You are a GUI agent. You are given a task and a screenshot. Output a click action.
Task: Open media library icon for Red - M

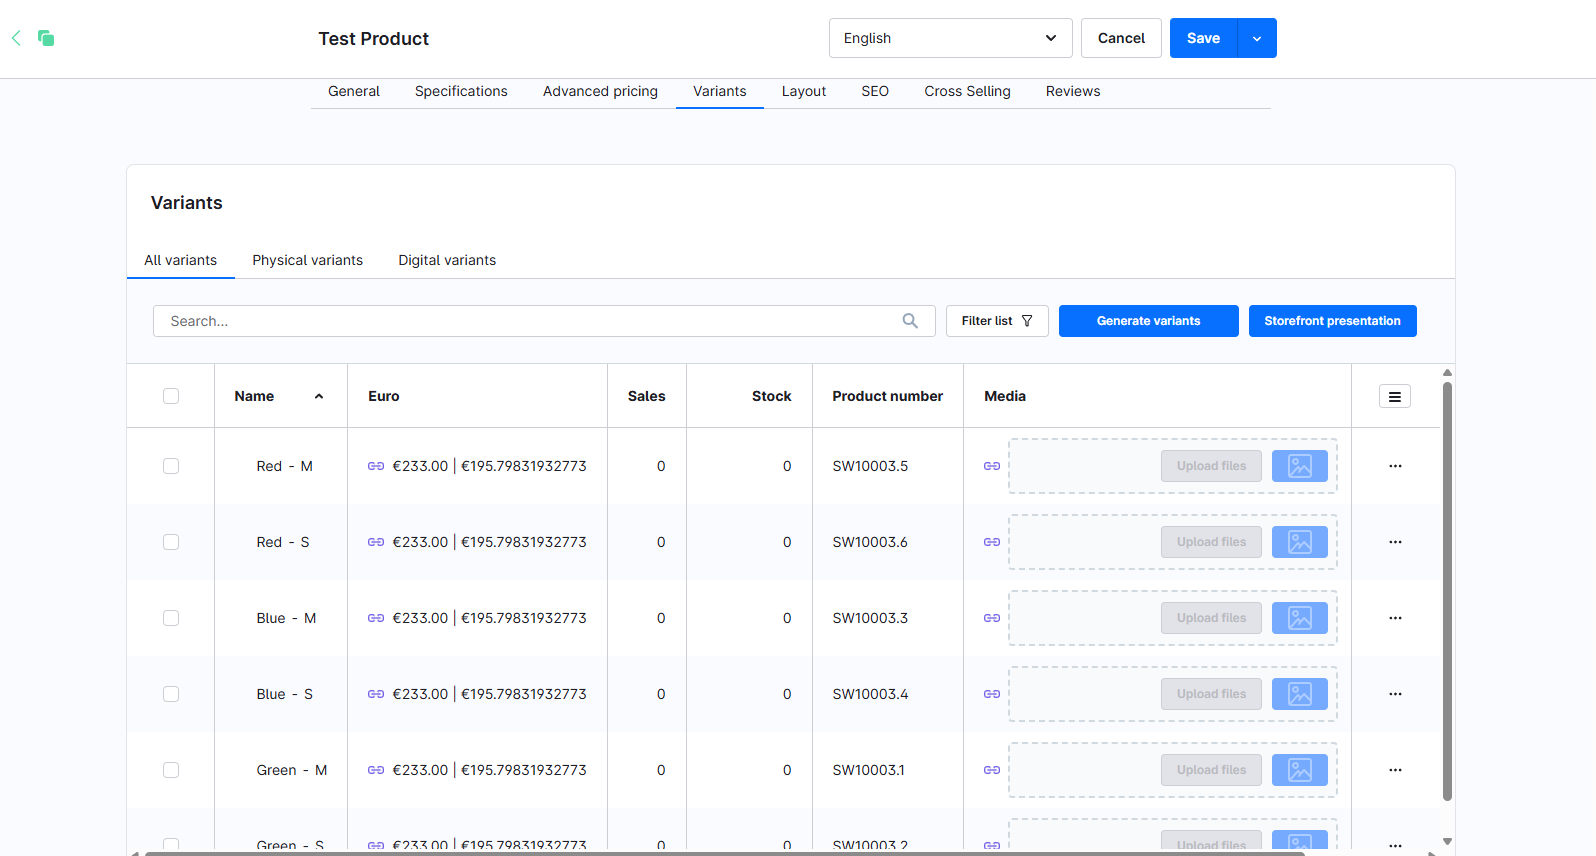pos(1300,466)
